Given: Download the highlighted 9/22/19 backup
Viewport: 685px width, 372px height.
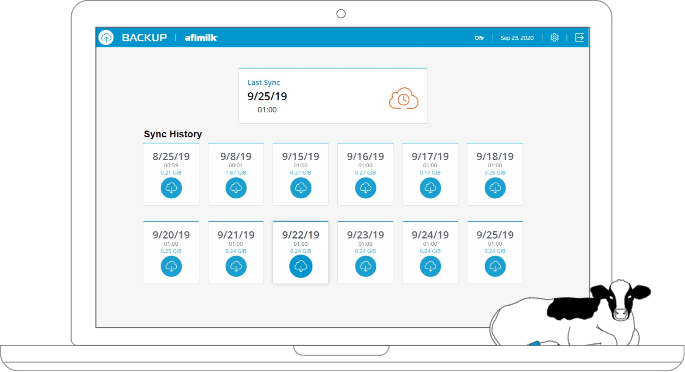Looking at the screenshot, I should [x=301, y=266].
